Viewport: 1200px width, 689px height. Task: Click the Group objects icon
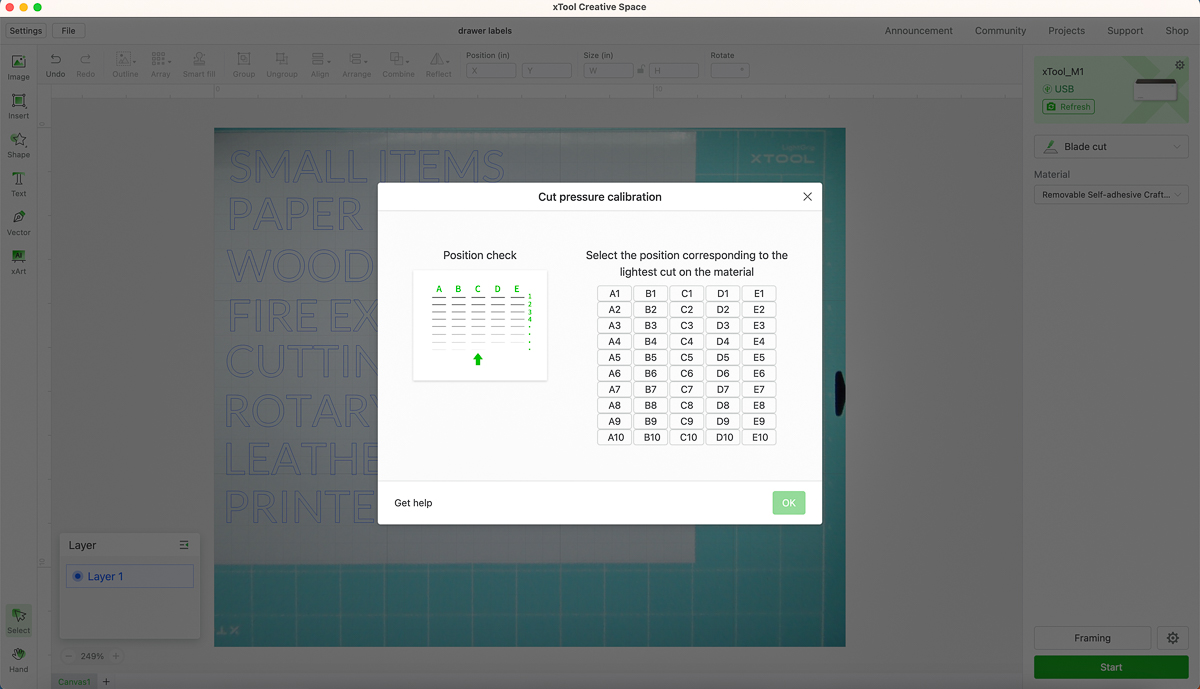tap(243, 60)
